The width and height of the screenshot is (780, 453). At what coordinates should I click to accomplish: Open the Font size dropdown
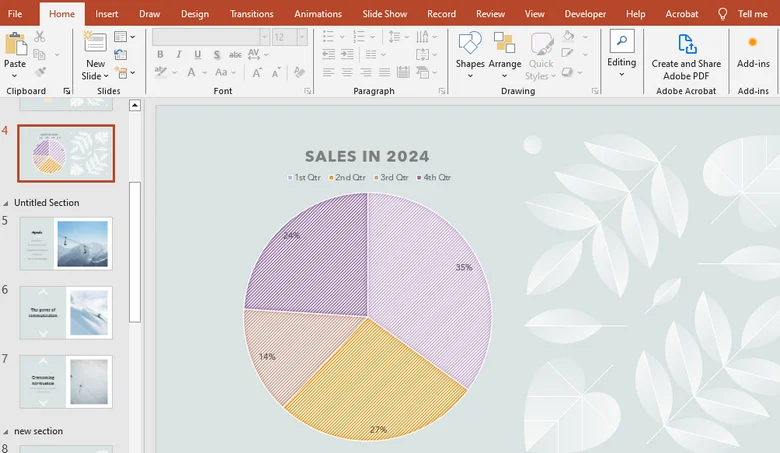pyautogui.click(x=301, y=37)
